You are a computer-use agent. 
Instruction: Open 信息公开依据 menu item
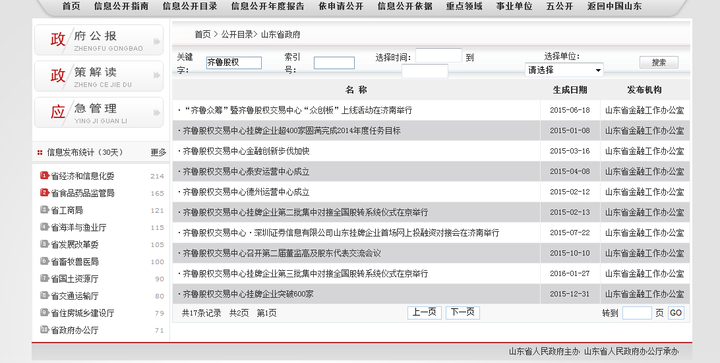tap(405, 6)
